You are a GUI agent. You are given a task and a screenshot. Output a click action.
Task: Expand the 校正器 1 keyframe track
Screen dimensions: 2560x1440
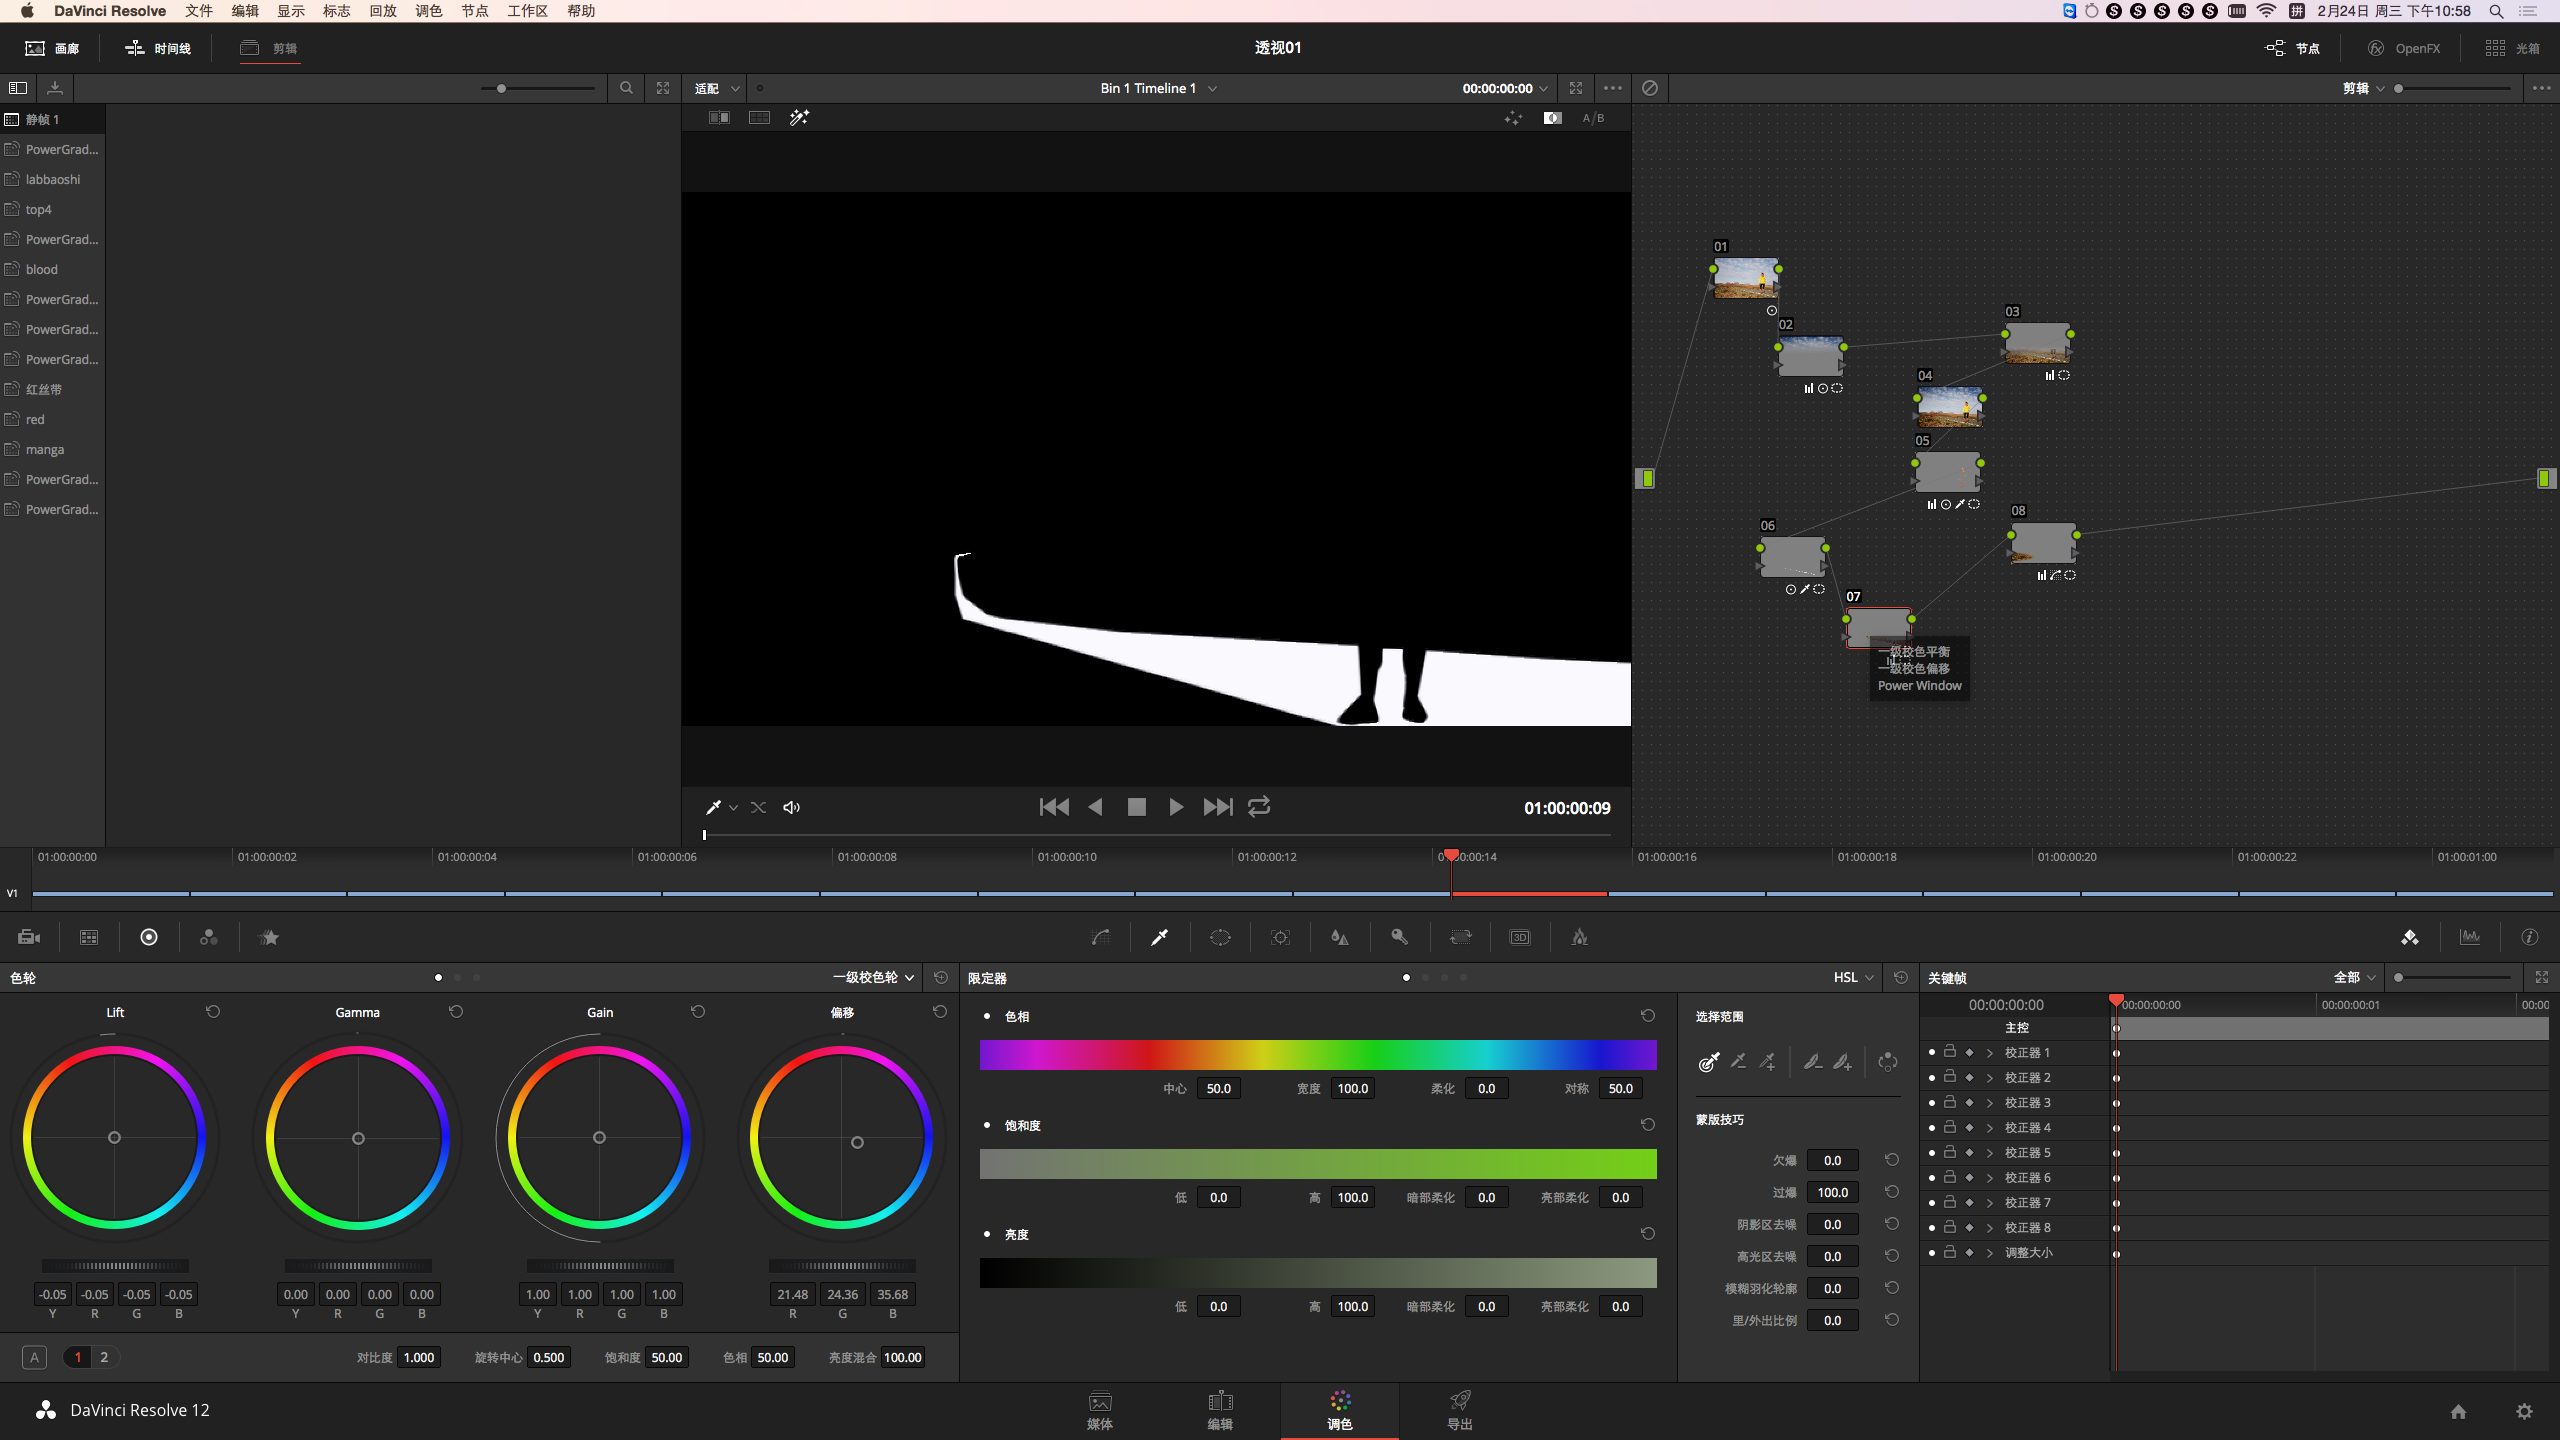[x=1990, y=1053]
